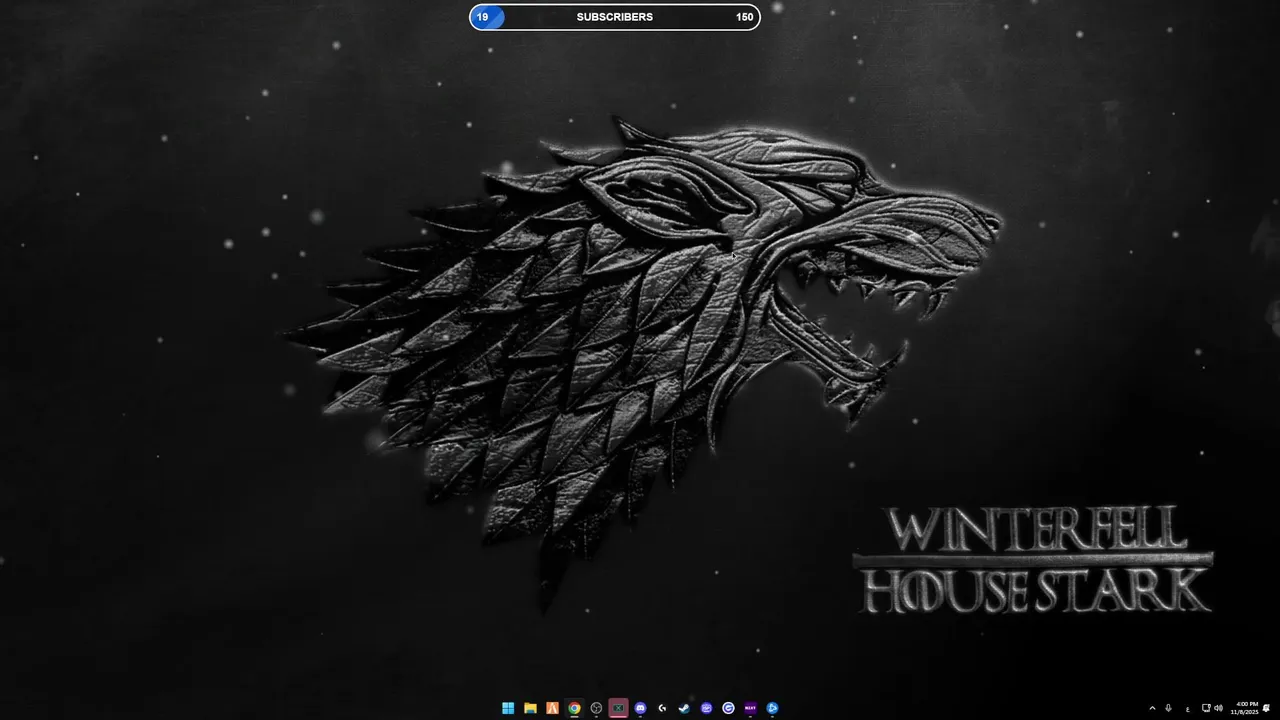Open the purple NEXT app icon
This screenshot has width=1280, height=720.
tap(750, 708)
